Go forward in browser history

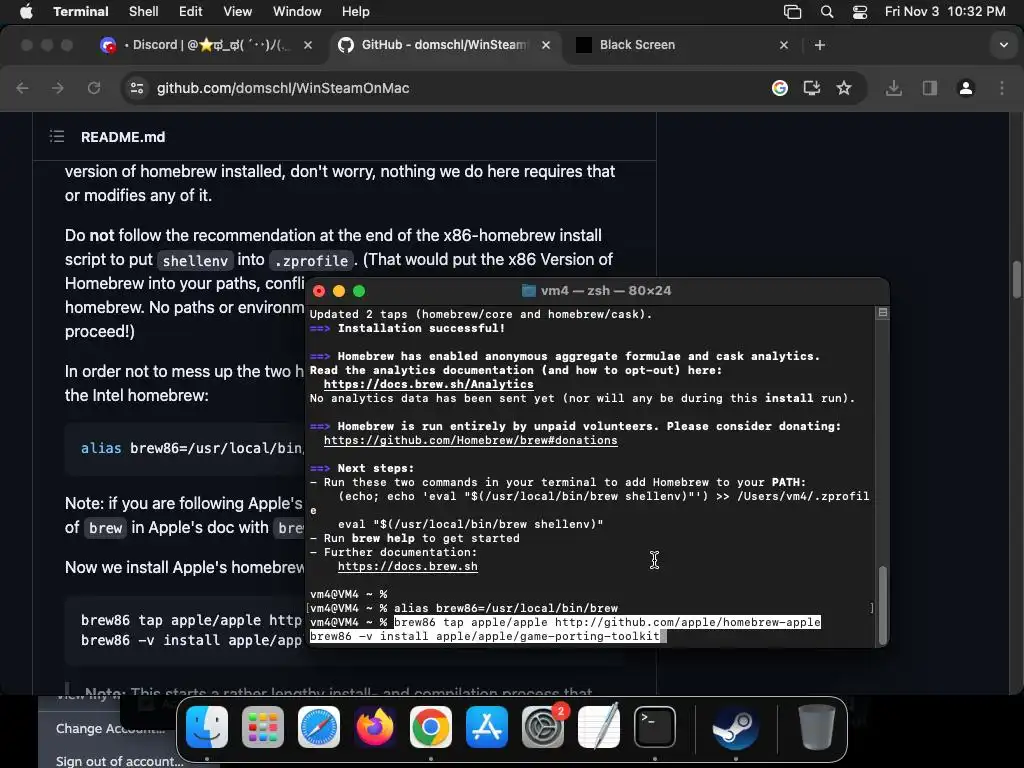pyautogui.click(x=57, y=88)
